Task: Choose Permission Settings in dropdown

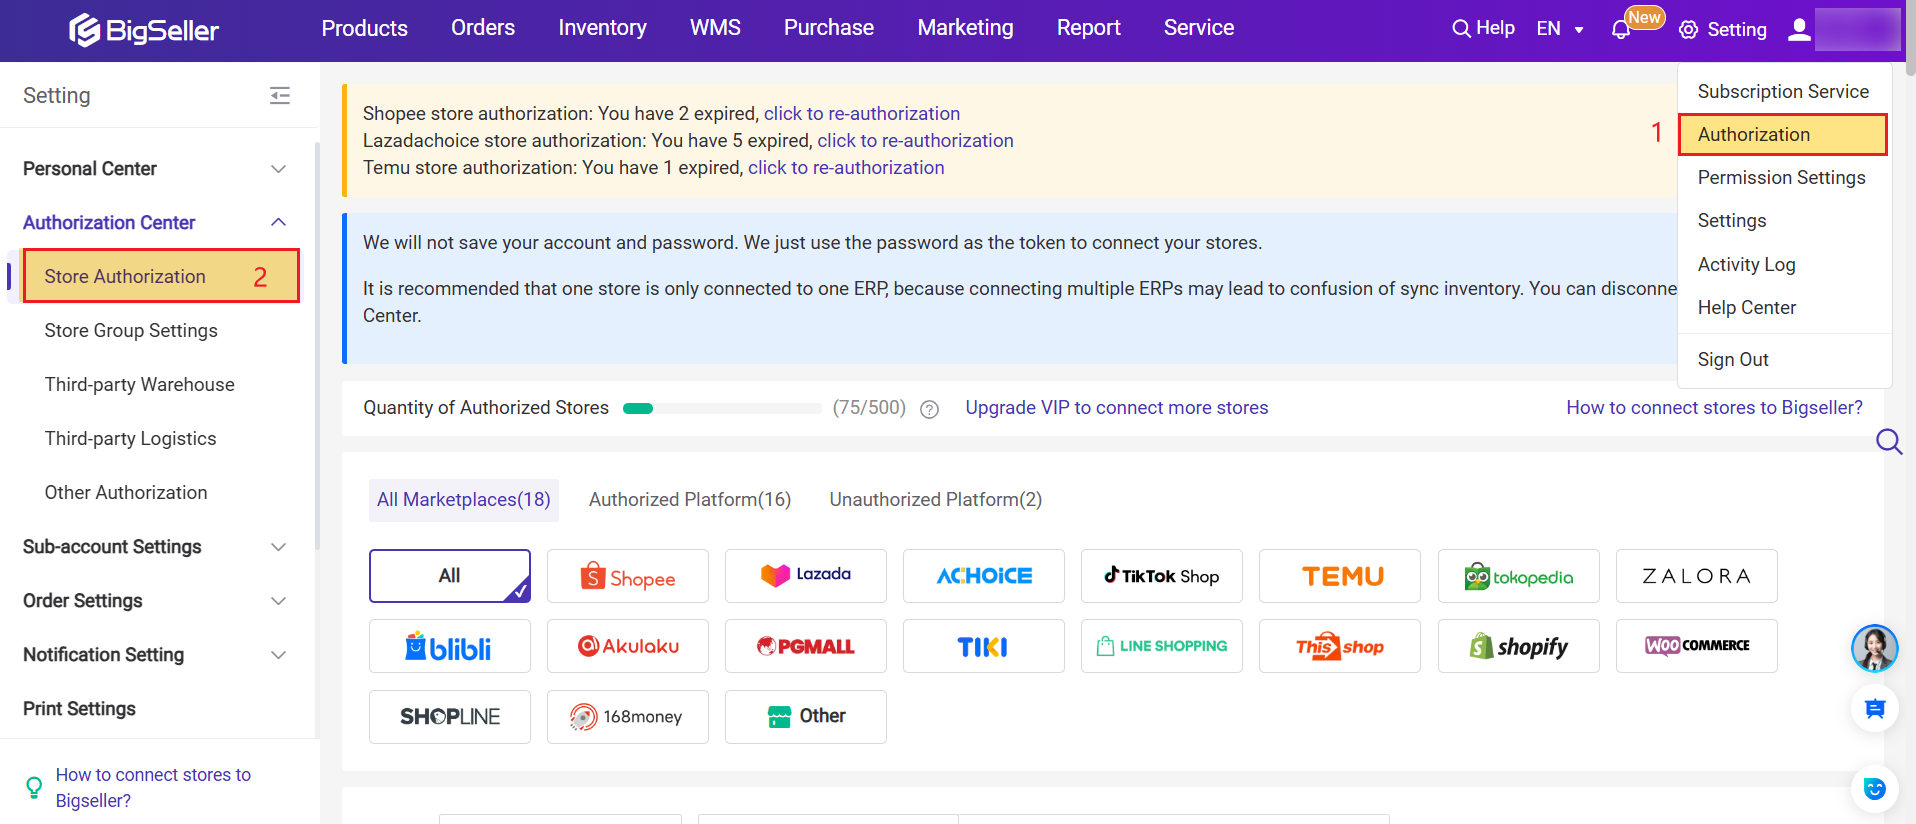Action: (x=1782, y=178)
